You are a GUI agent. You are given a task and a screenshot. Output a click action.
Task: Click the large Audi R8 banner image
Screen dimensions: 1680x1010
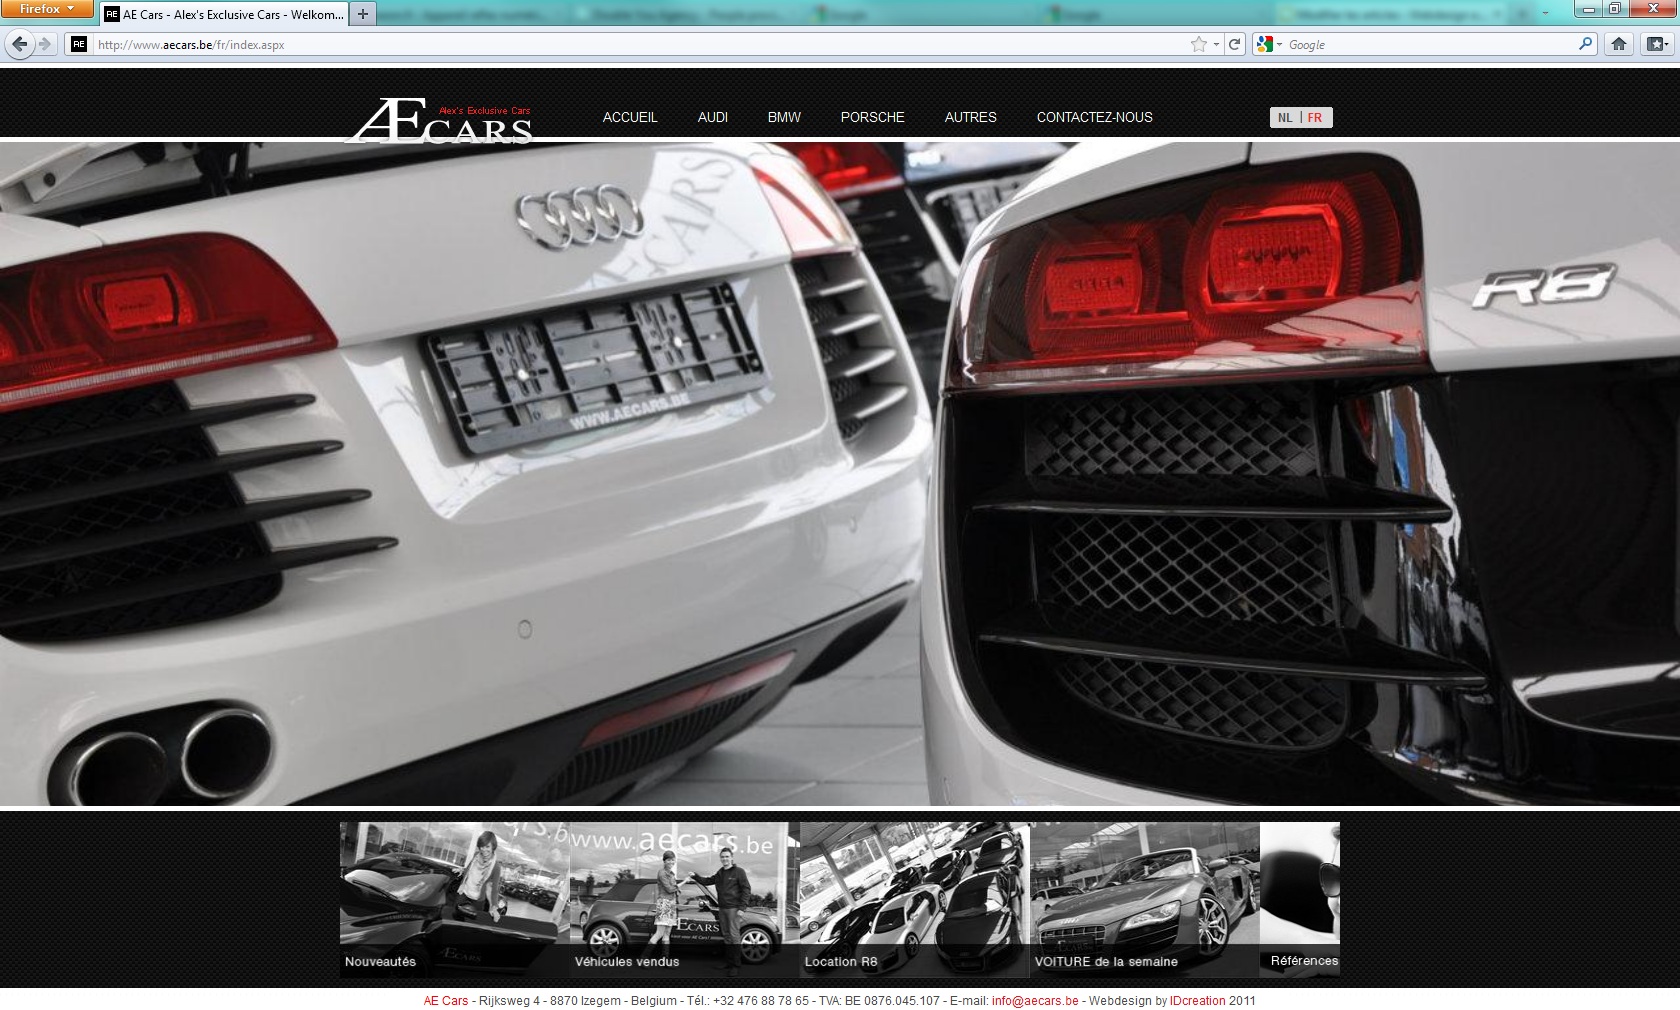(x=840, y=473)
